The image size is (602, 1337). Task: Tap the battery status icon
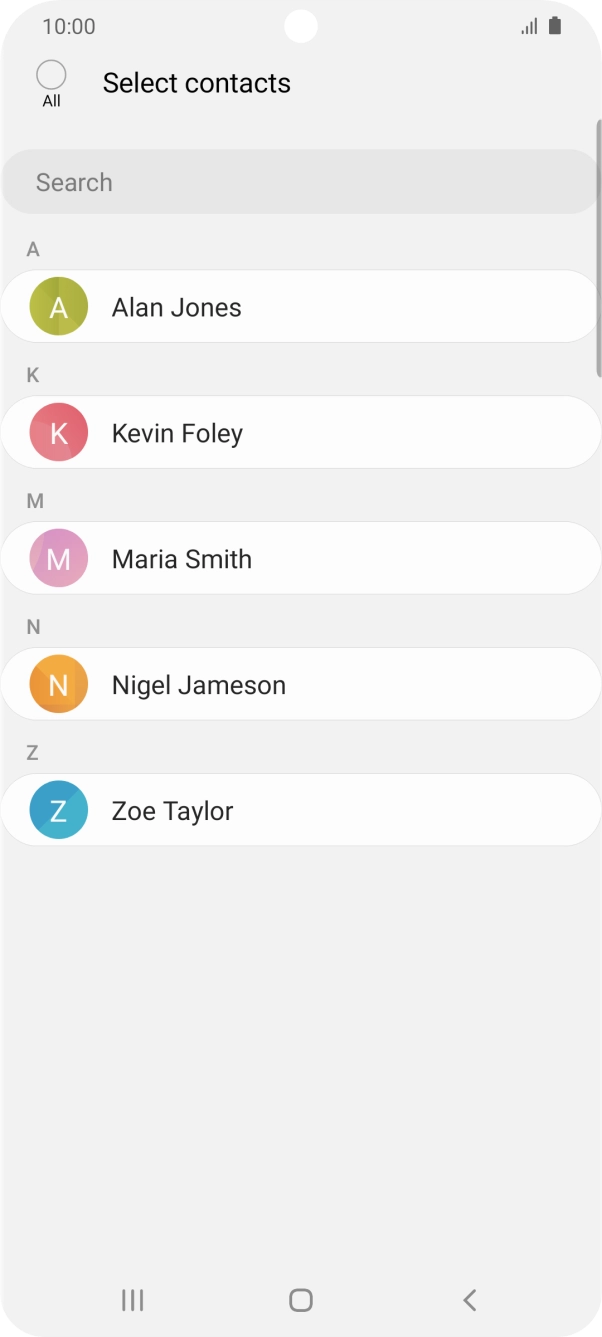pos(555,26)
